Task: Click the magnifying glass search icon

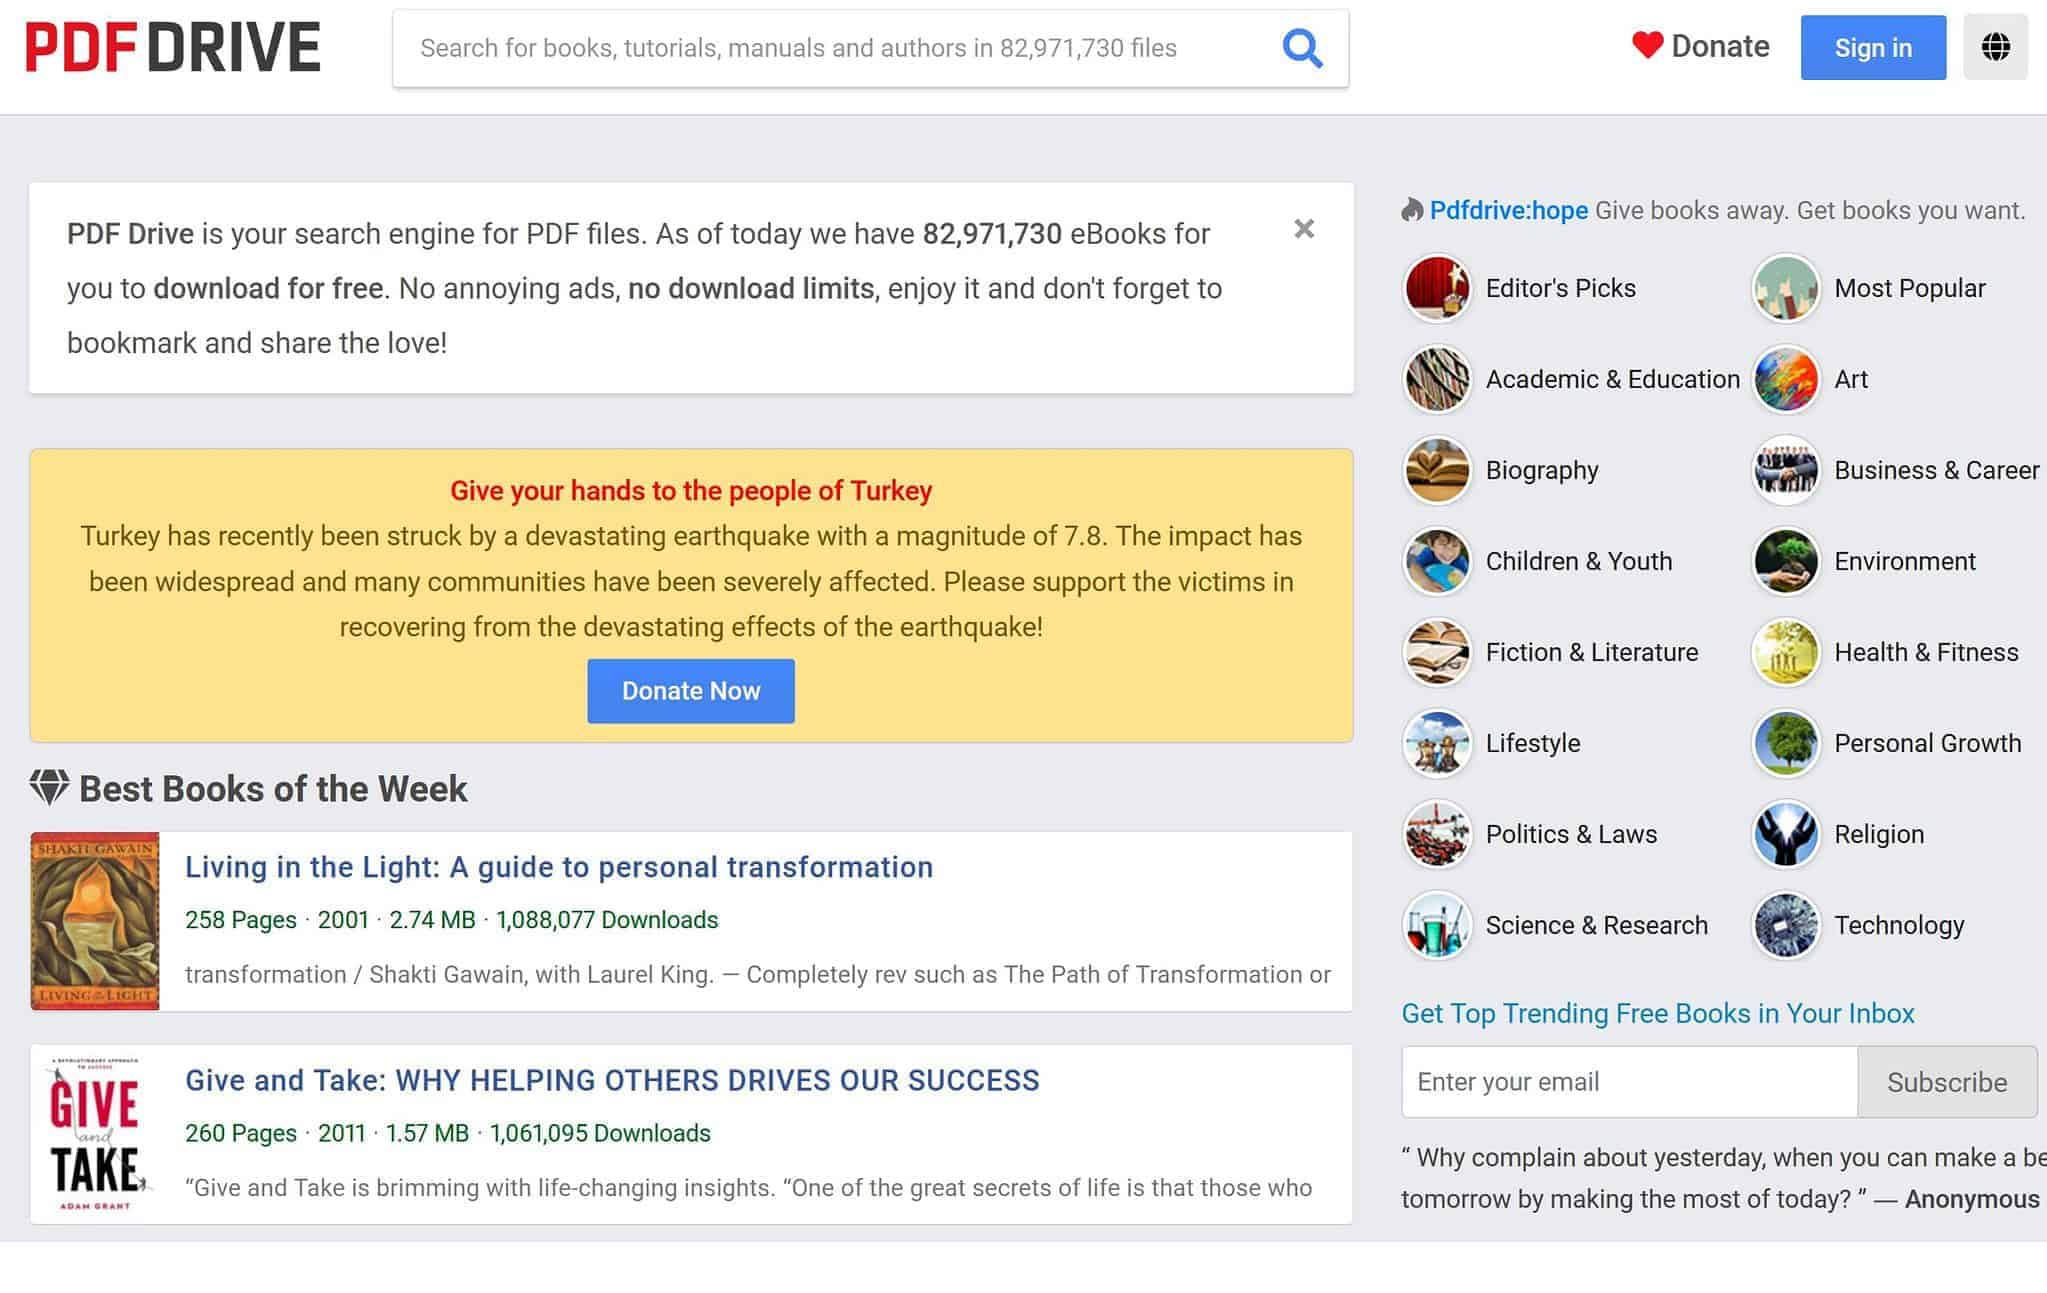Action: pyautogui.click(x=1302, y=48)
